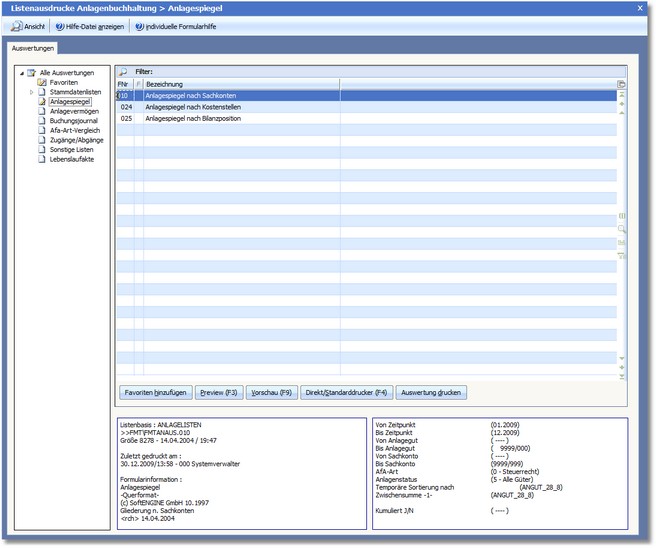Select row Anlagespiegel nach Kostenstellen
Screen dimensions: 656x548
193,107
